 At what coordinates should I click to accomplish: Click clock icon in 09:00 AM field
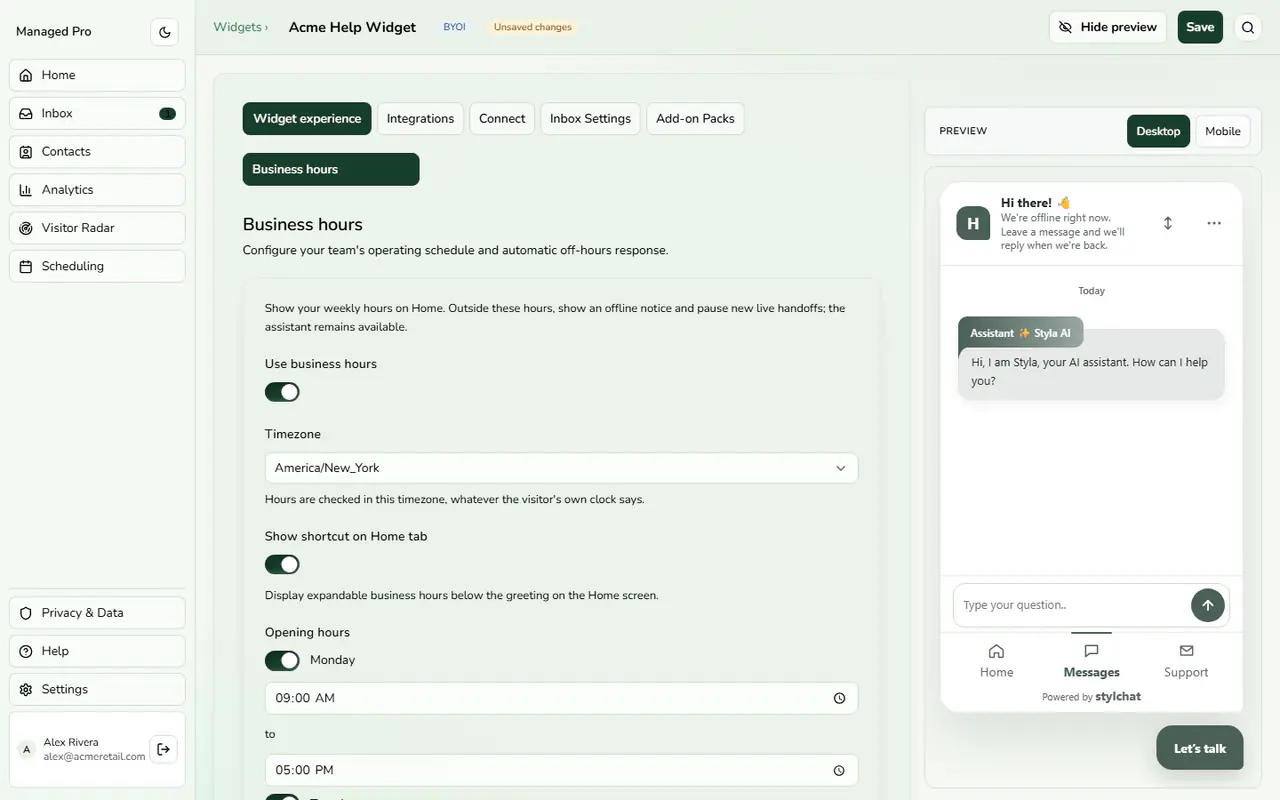[839, 698]
